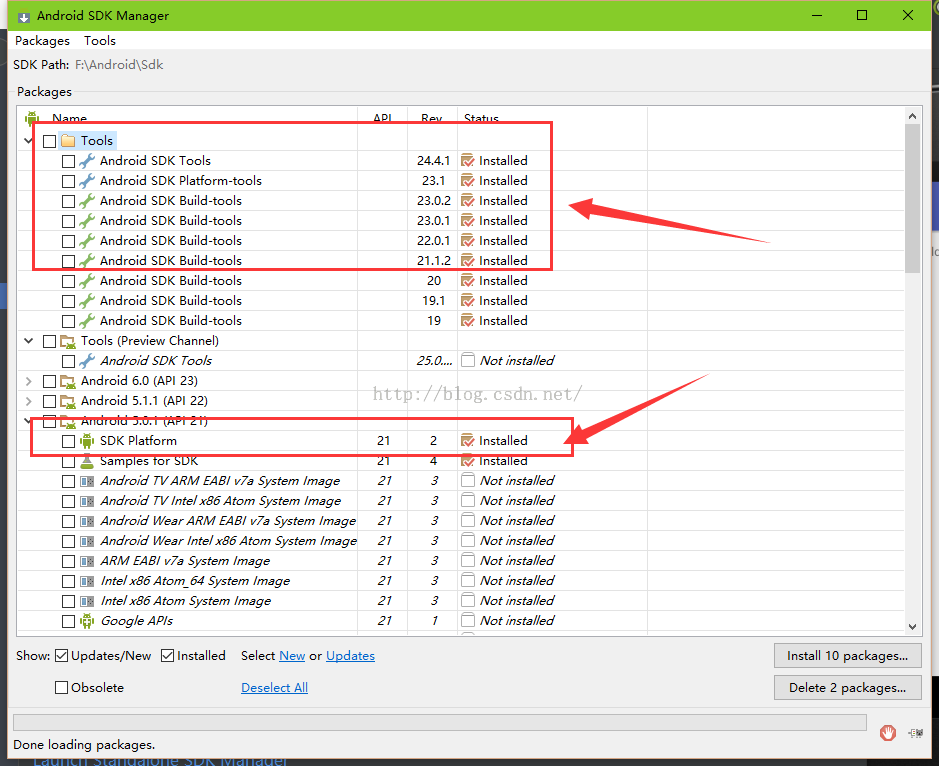939x766 pixels.
Task: Click the Android 5.1.1 (API 22) folder icon
Action: [x=68, y=401]
